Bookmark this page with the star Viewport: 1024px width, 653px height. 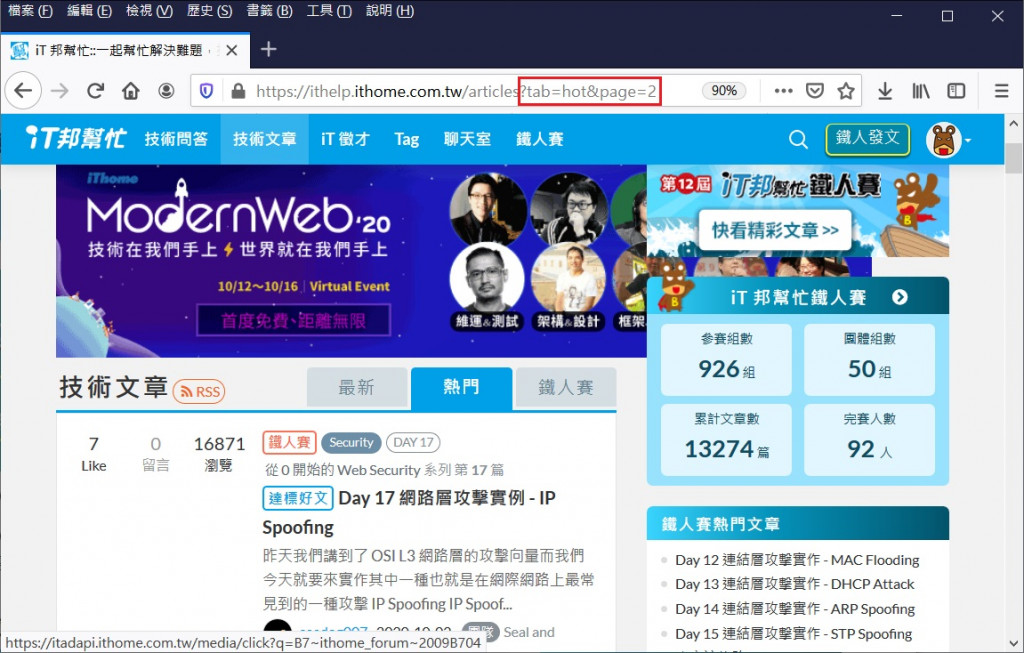(846, 91)
